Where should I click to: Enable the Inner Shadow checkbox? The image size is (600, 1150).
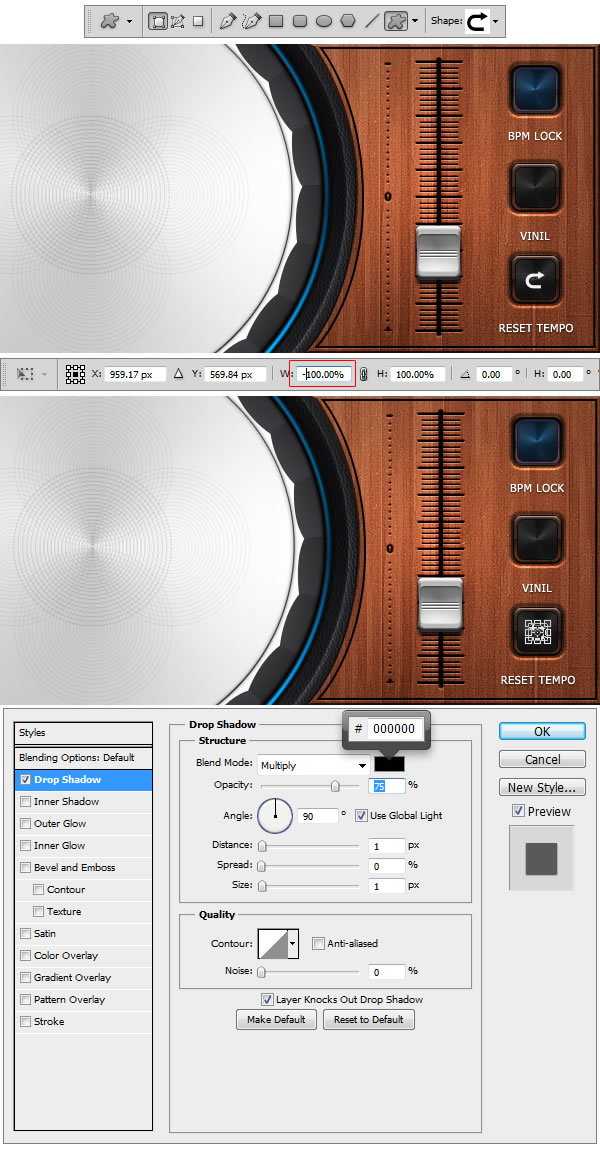tap(26, 802)
